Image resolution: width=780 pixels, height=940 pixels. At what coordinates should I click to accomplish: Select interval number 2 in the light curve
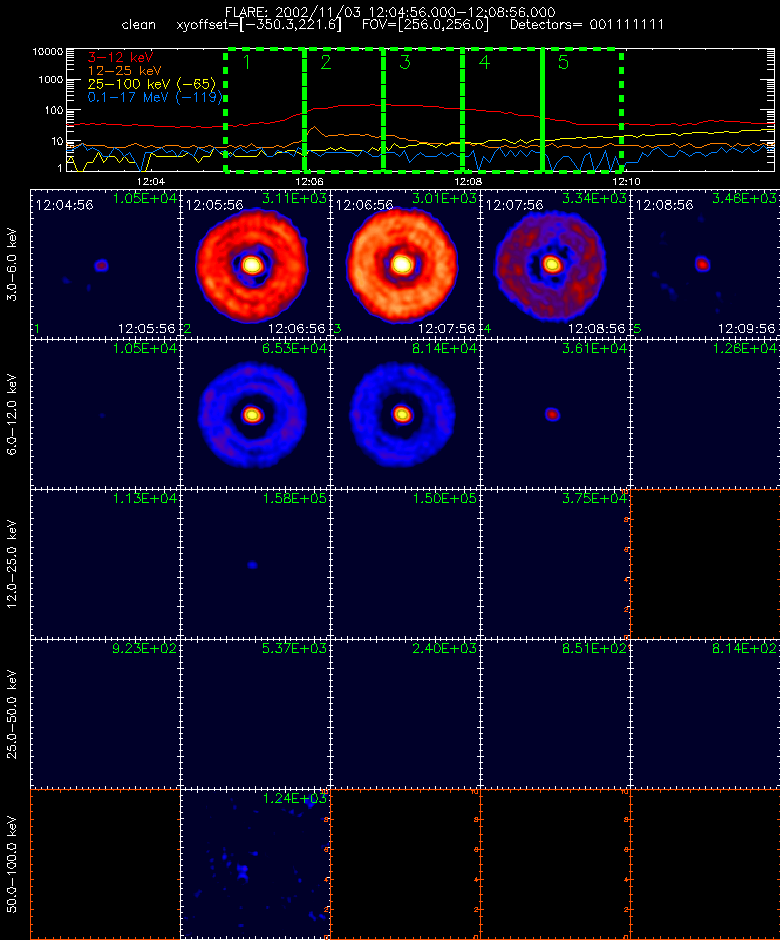(x=326, y=62)
